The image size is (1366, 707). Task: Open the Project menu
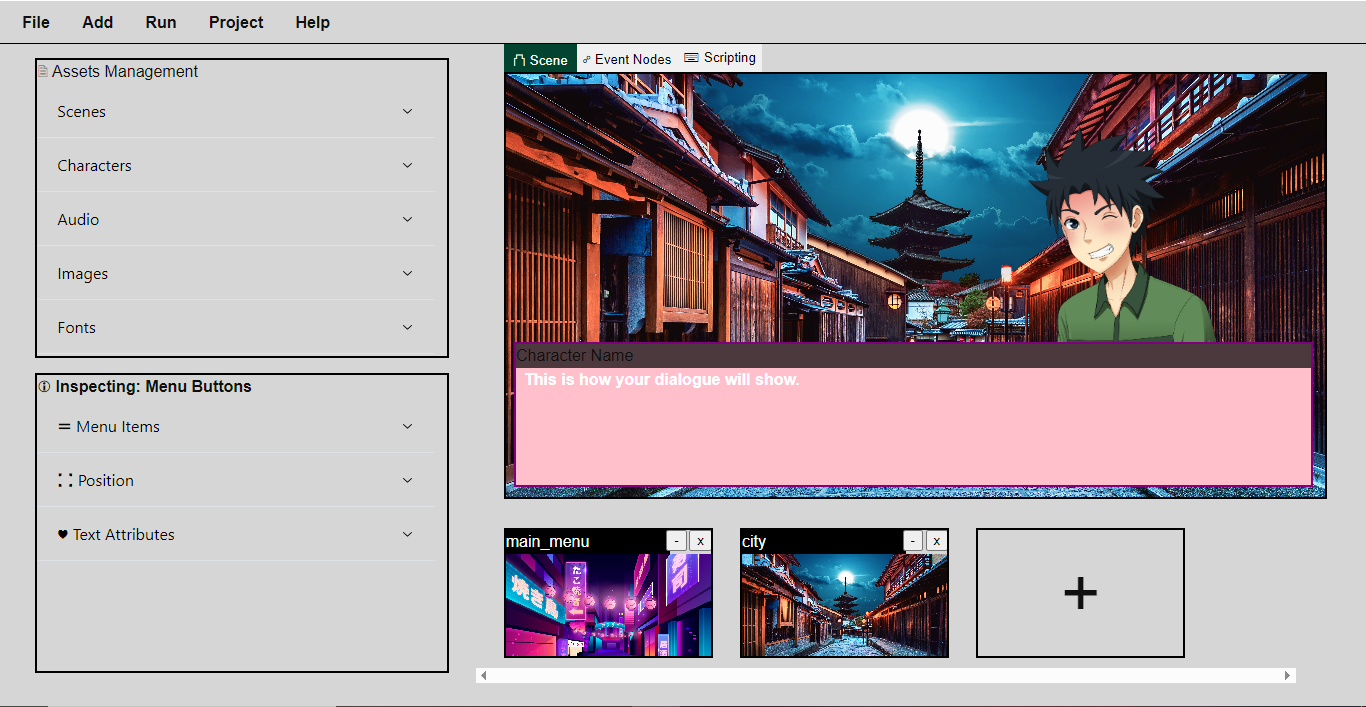click(236, 22)
